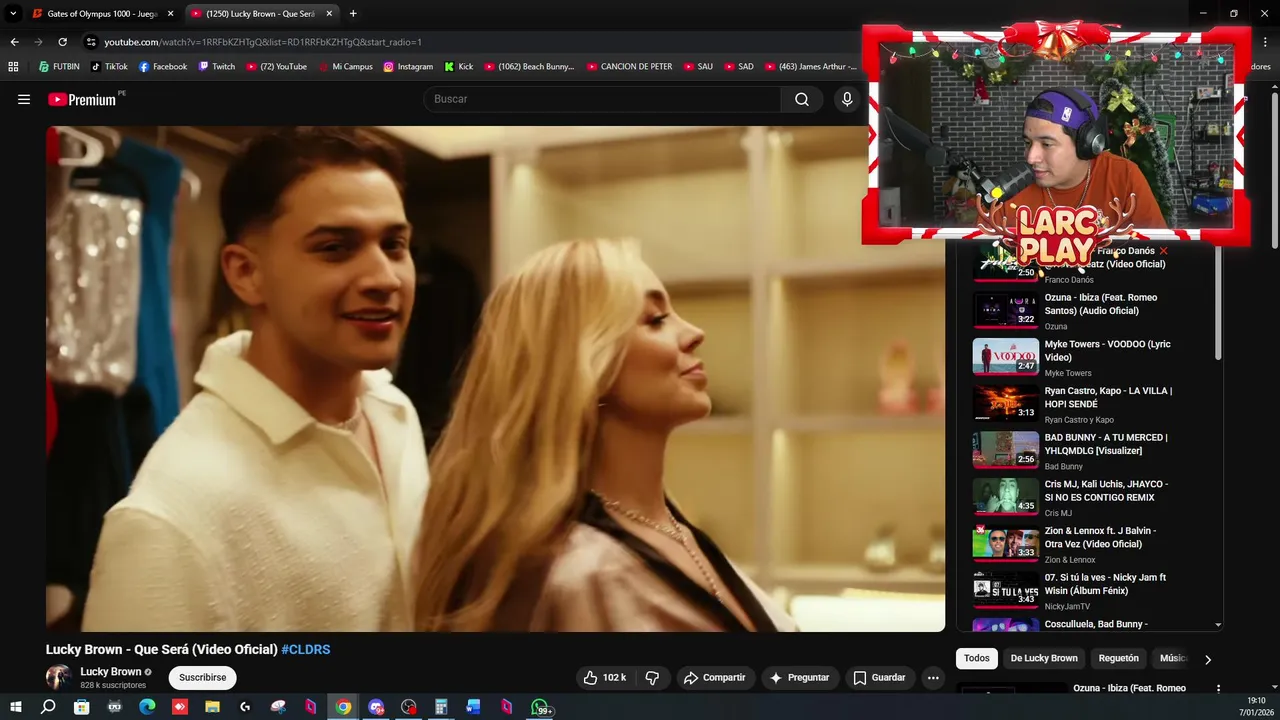Like the video with 102 k thumbs up
Image resolution: width=1280 pixels, height=720 pixels.
click(605, 678)
